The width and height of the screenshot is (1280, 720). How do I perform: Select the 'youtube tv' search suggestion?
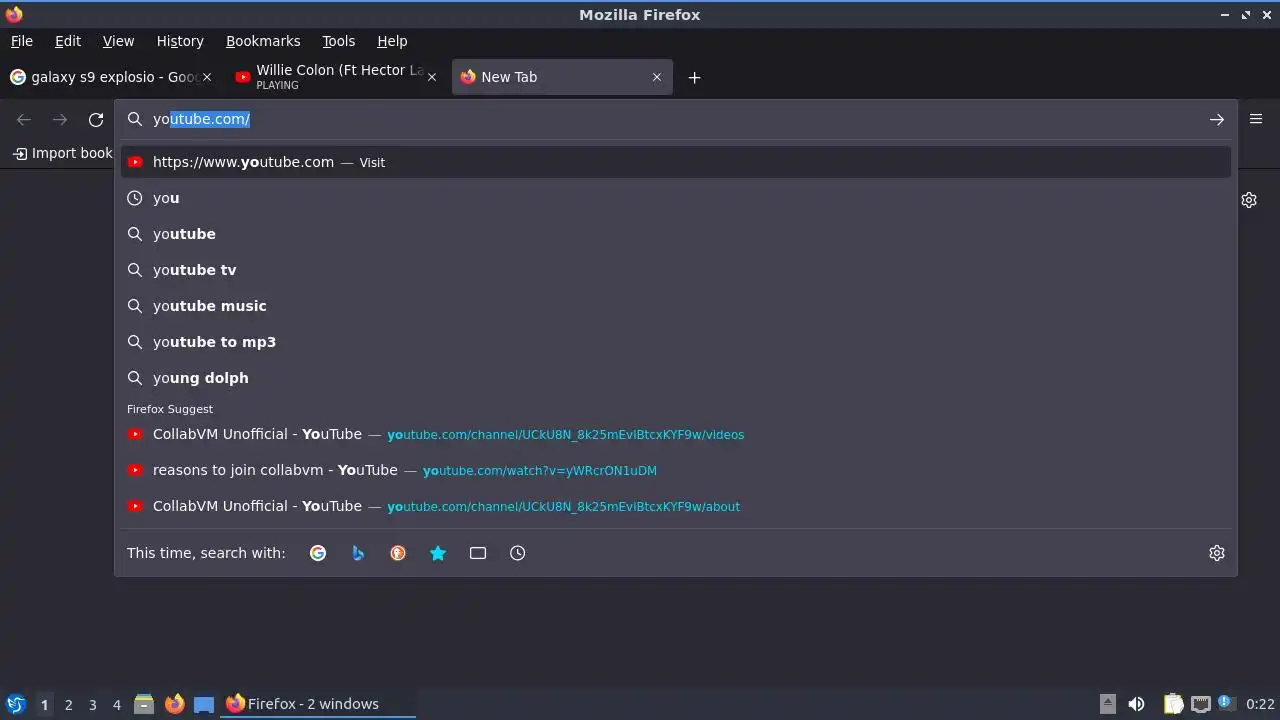pyautogui.click(x=675, y=270)
